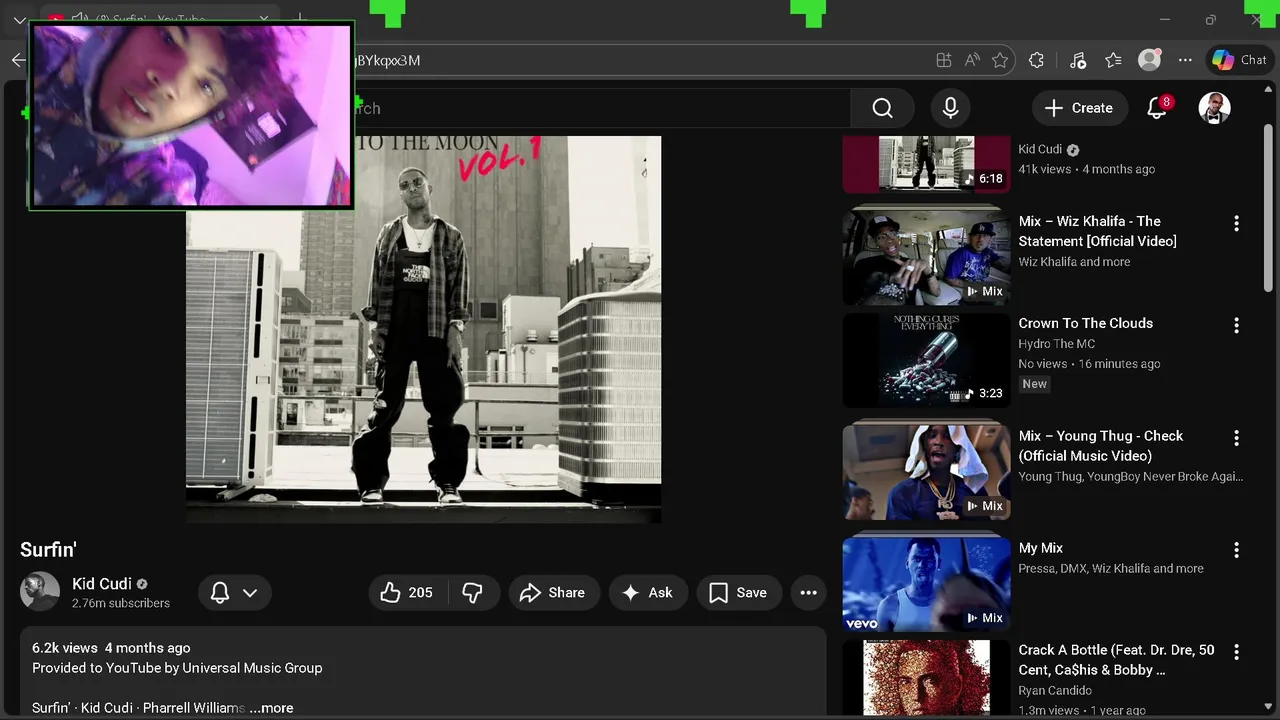Share the Surfin' video
Viewport: 1280px width, 720px height.
pyautogui.click(x=553, y=593)
